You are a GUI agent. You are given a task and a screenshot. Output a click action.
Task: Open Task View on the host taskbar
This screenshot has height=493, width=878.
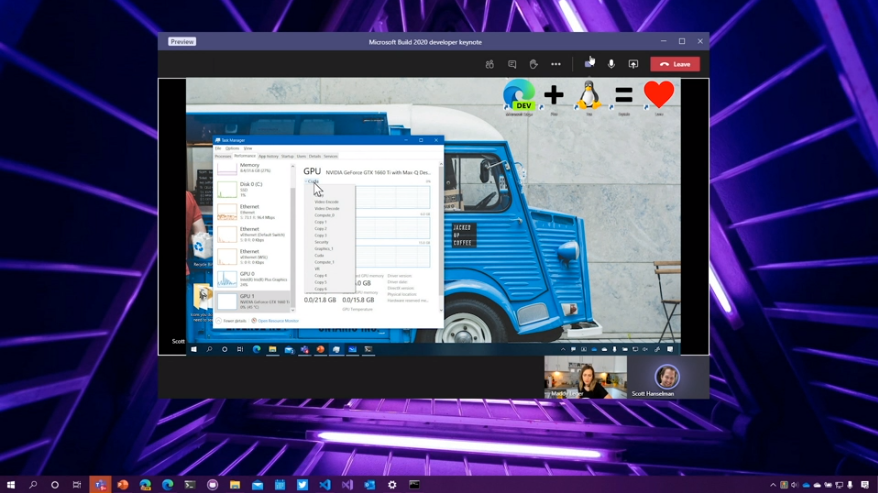(x=77, y=485)
